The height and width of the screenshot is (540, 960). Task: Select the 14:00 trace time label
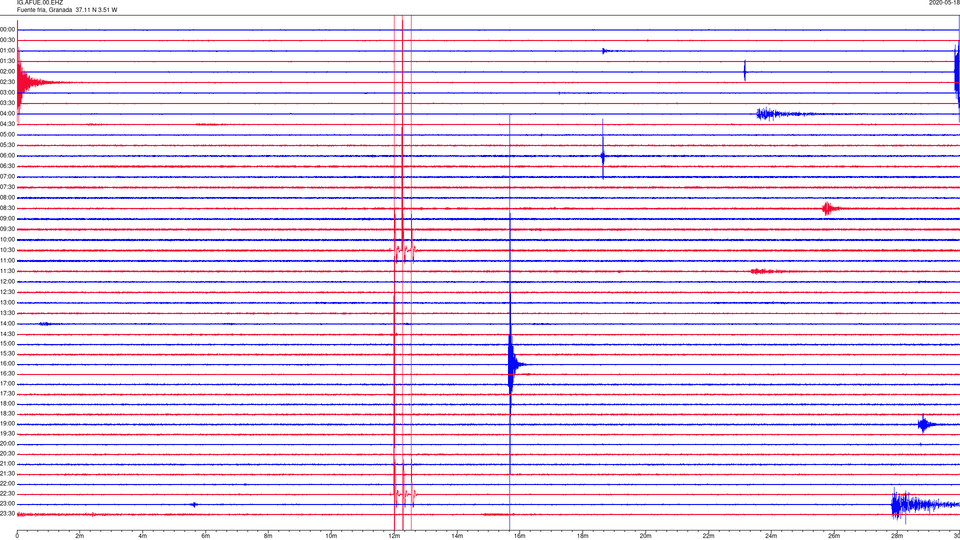click(8, 324)
